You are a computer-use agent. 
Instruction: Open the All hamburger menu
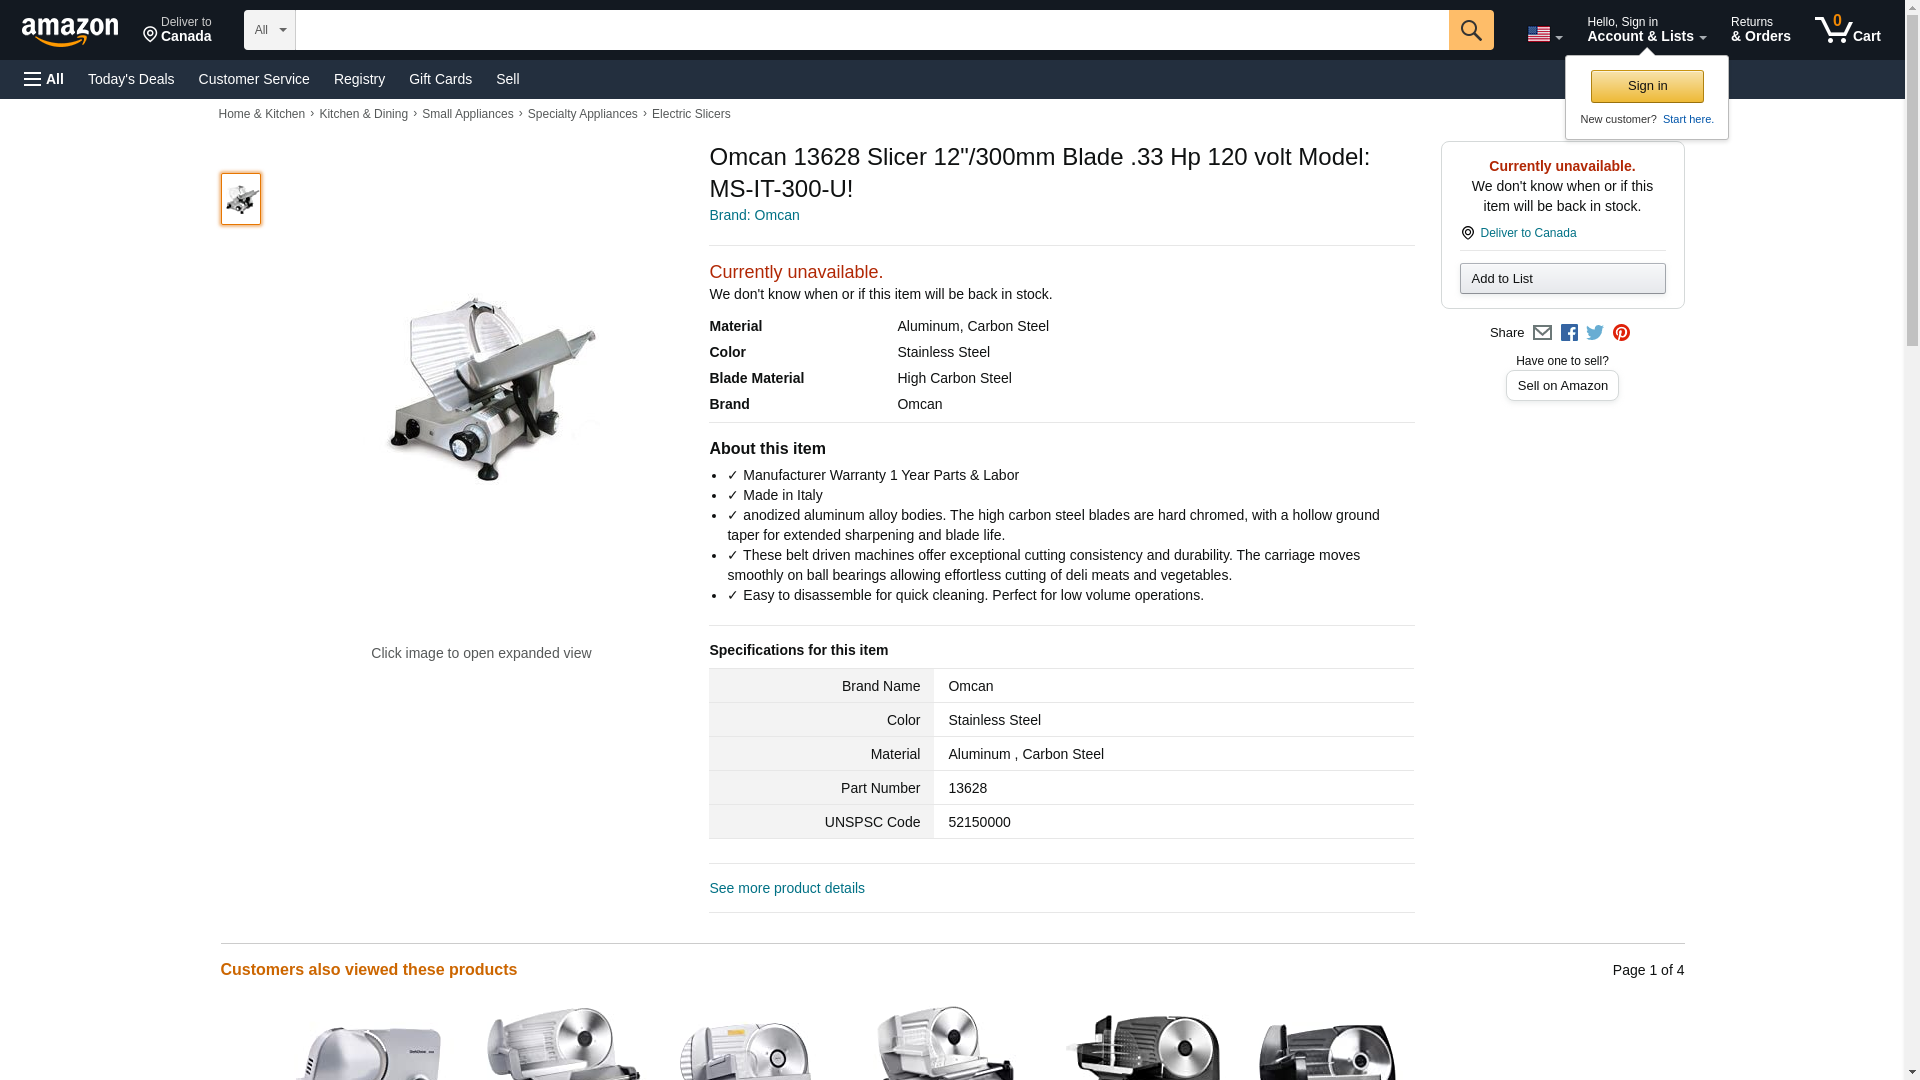(x=44, y=79)
